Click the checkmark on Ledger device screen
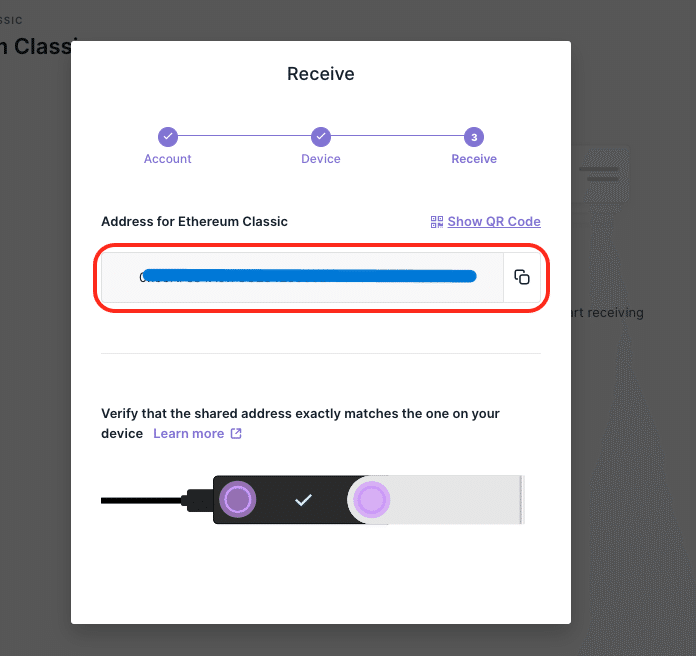This screenshot has width=696, height=656. 304,499
